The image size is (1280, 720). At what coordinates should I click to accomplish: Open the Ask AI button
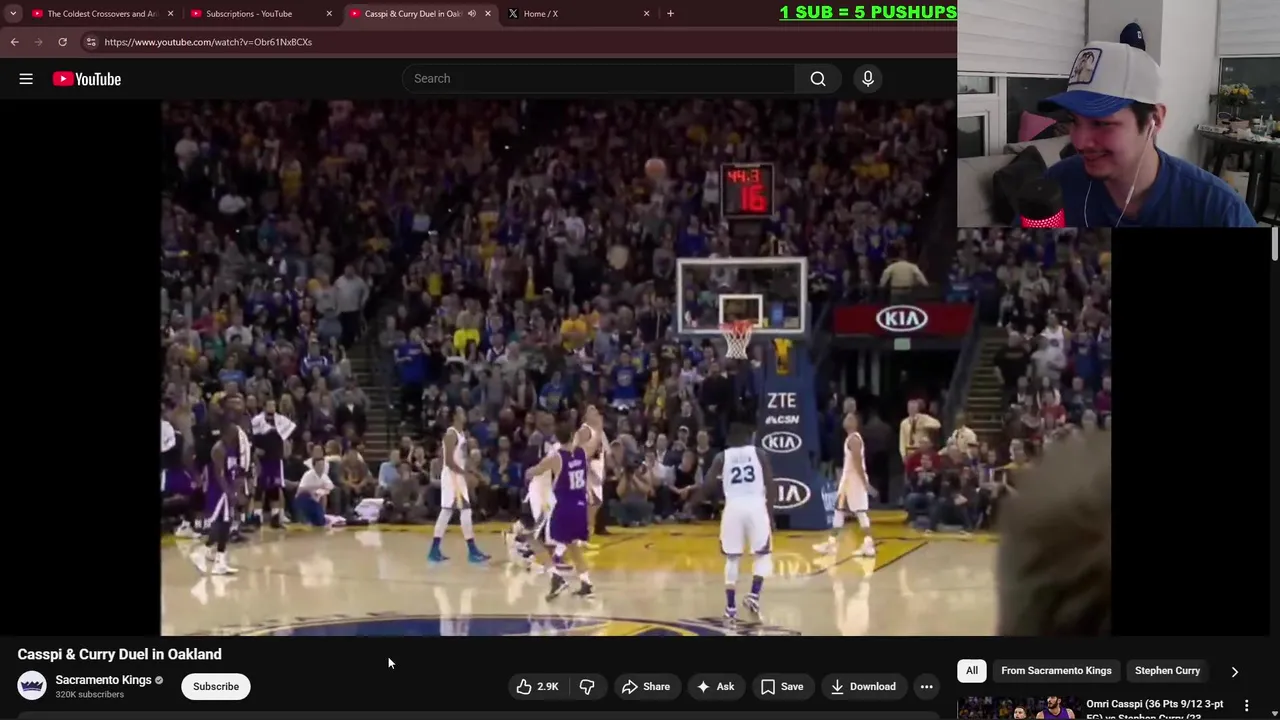[716, 687]
